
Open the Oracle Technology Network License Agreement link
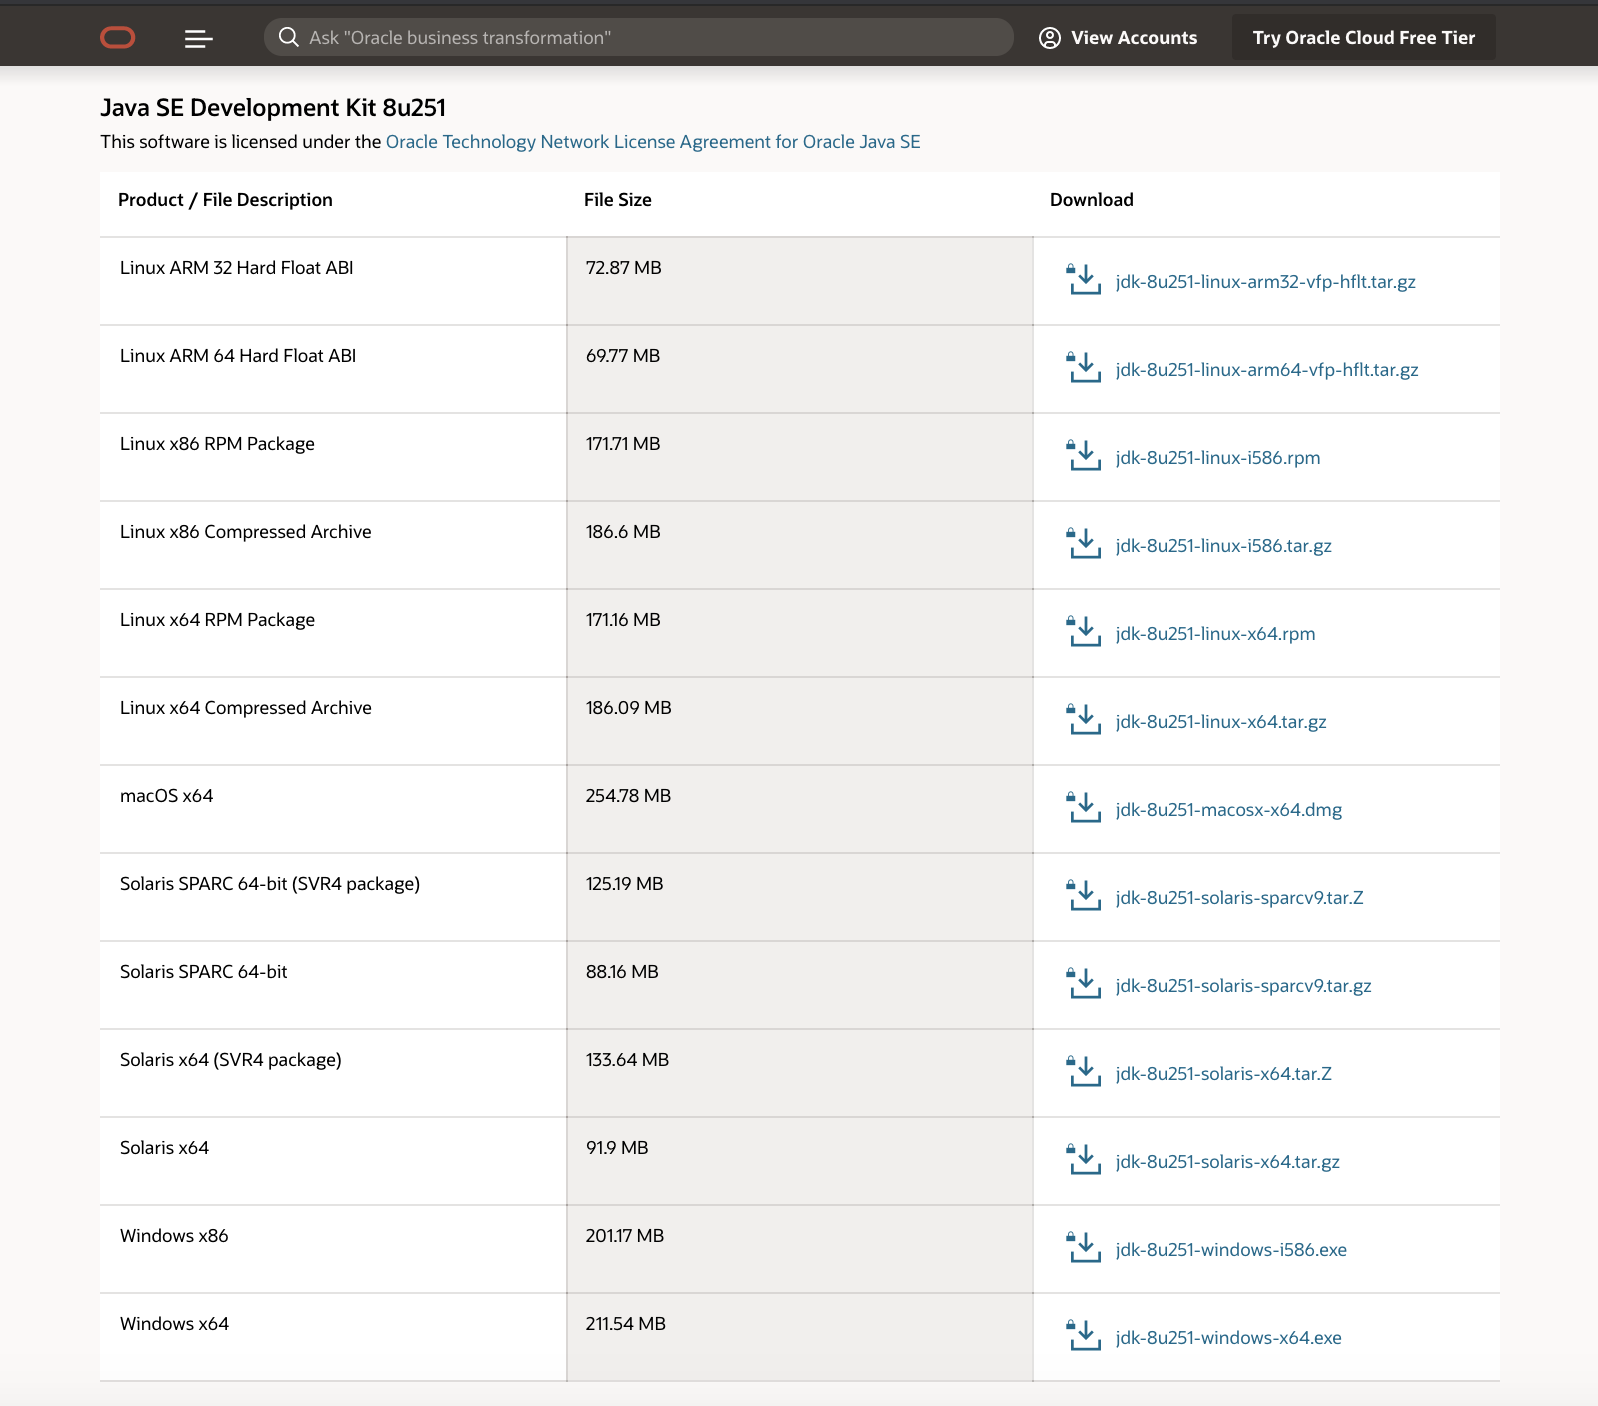[x=653, y=142]
